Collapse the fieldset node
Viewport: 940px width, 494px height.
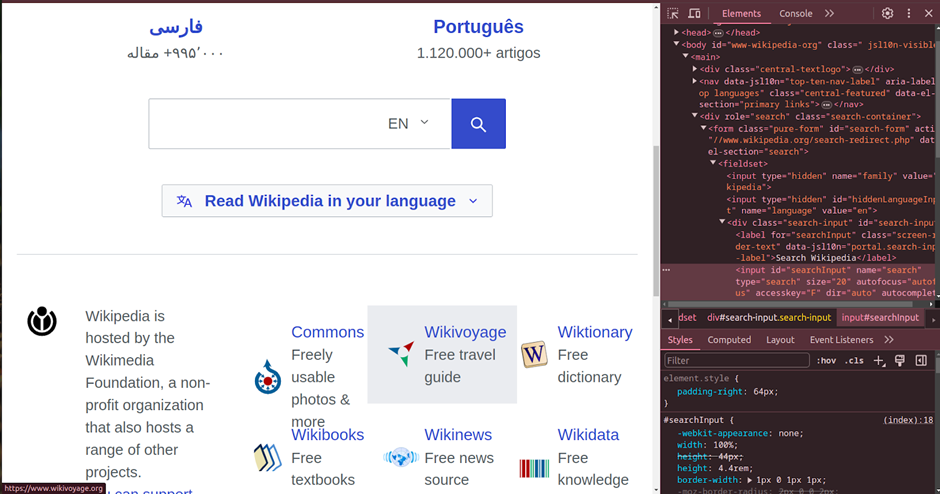[x=713, y=163]
